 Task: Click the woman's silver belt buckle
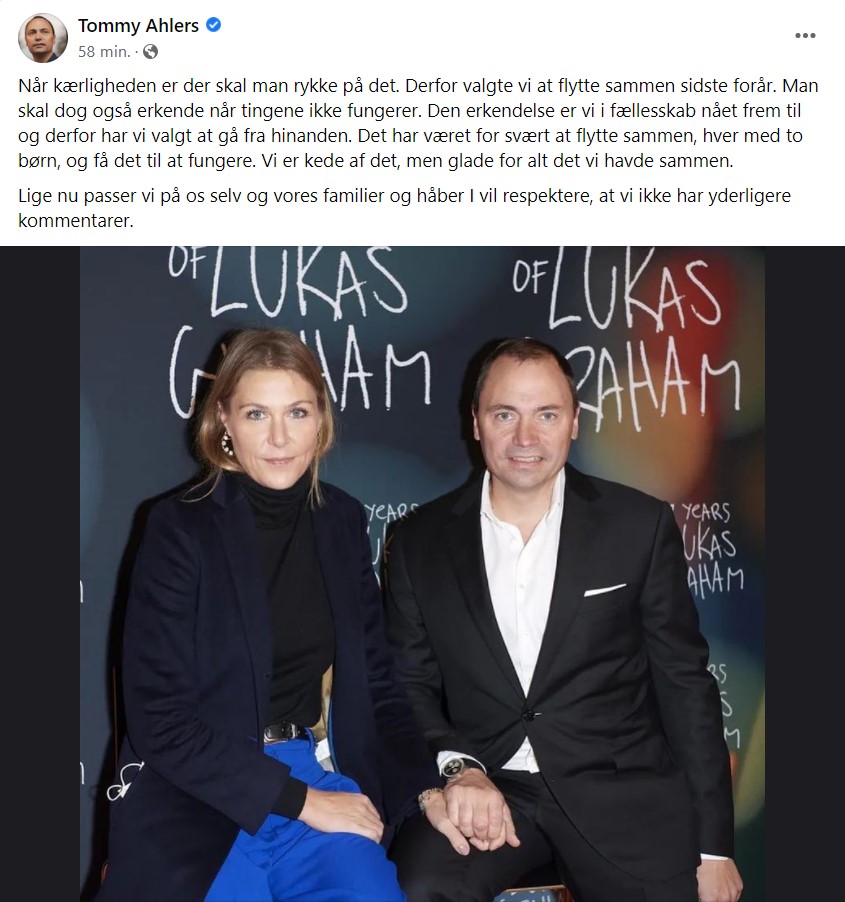276,733
